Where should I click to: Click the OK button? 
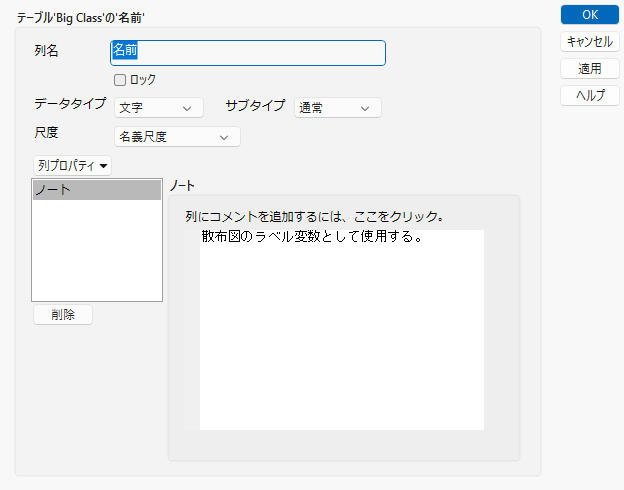(x=590, y=15)
